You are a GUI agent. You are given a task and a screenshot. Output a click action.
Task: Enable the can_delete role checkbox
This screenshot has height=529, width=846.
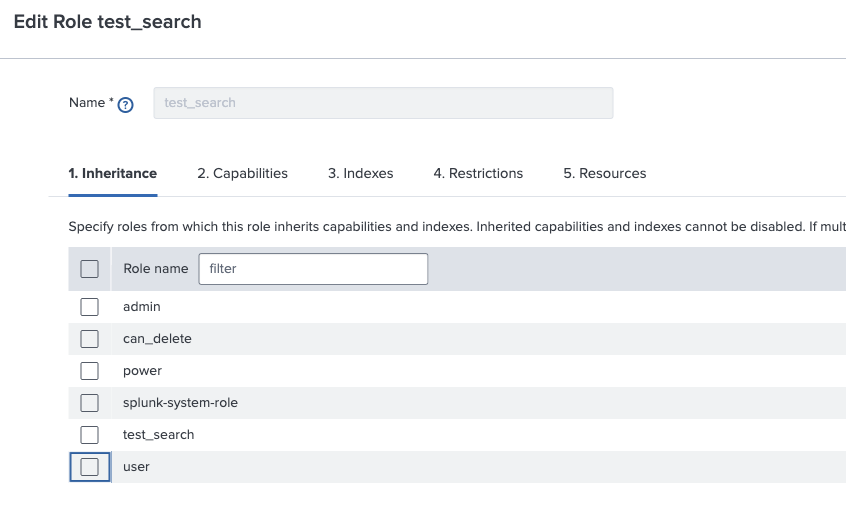(90, 339)
